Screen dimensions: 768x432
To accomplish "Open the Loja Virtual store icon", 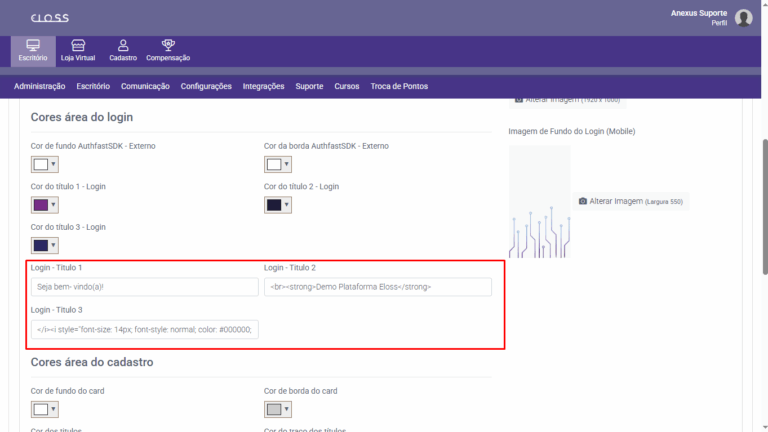I will 78,50.
